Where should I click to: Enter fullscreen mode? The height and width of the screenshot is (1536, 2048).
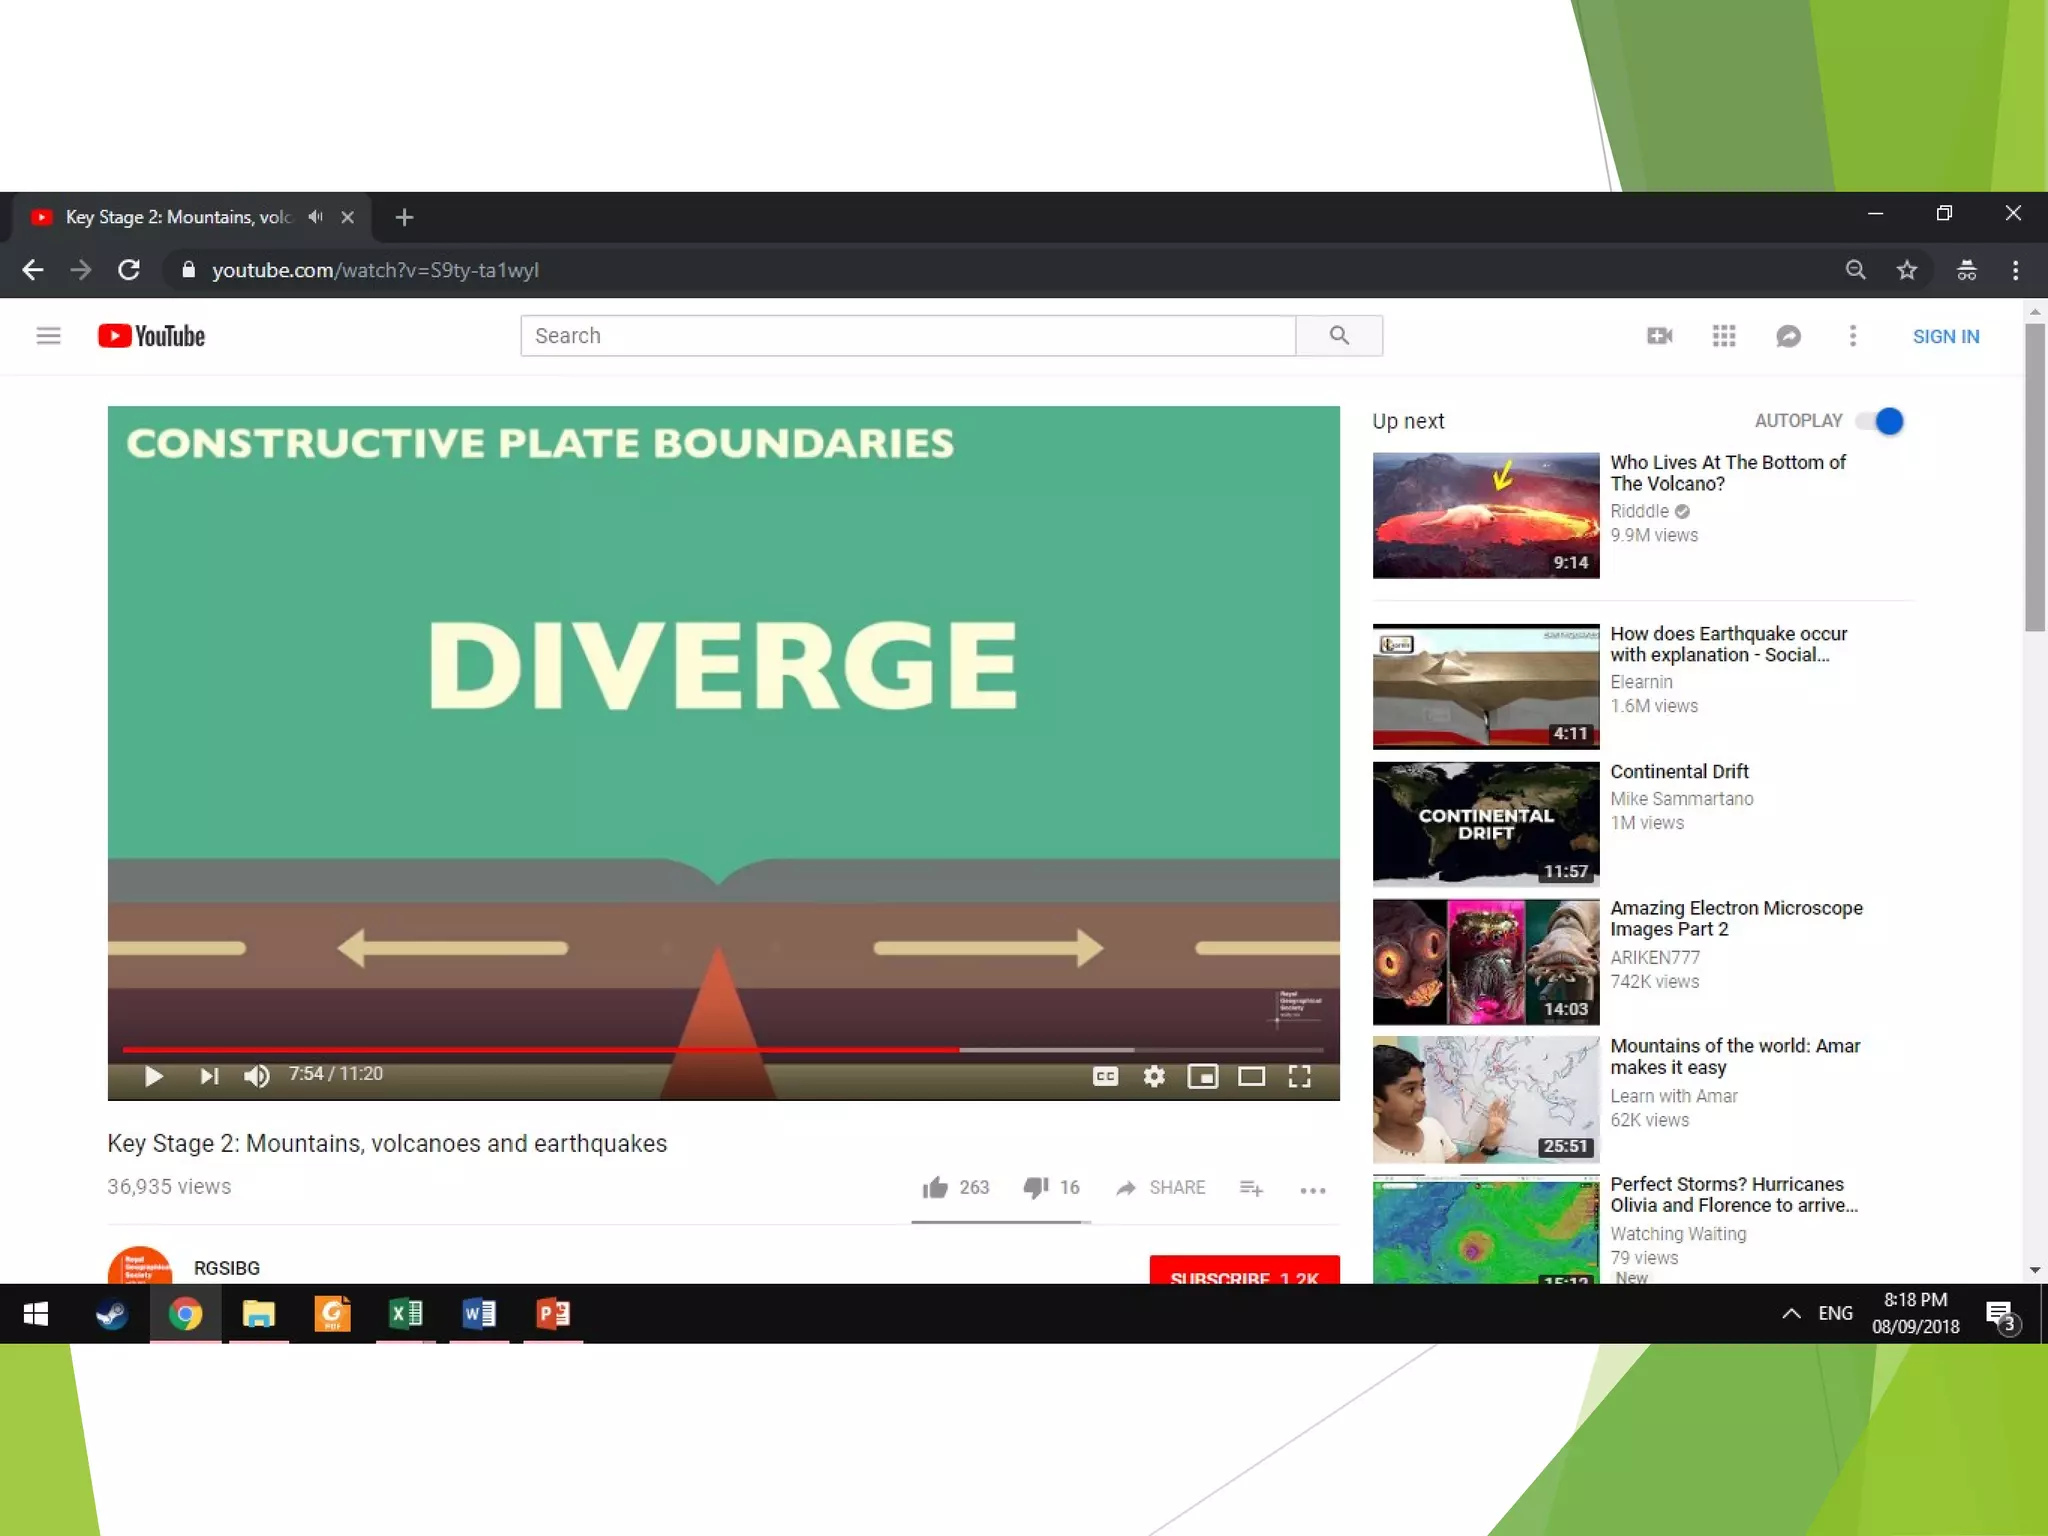click(x=1299, y=1076)
